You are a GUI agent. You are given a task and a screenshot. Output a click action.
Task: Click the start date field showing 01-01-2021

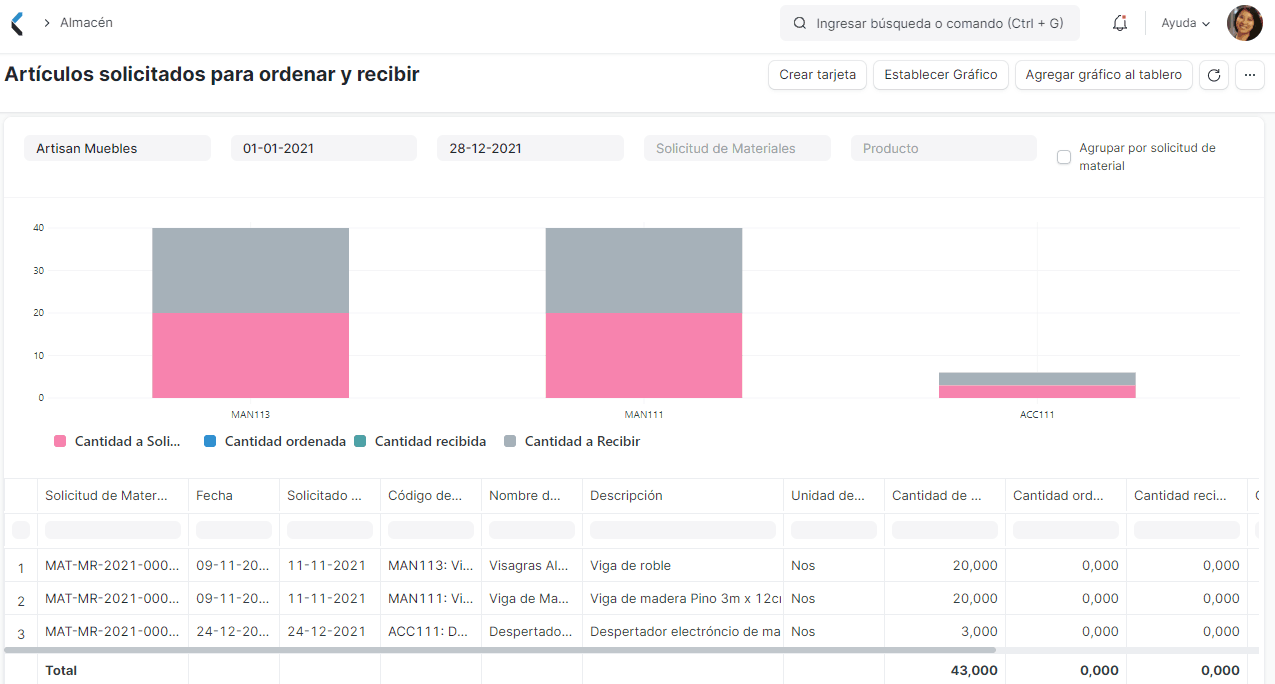point(323,147)
